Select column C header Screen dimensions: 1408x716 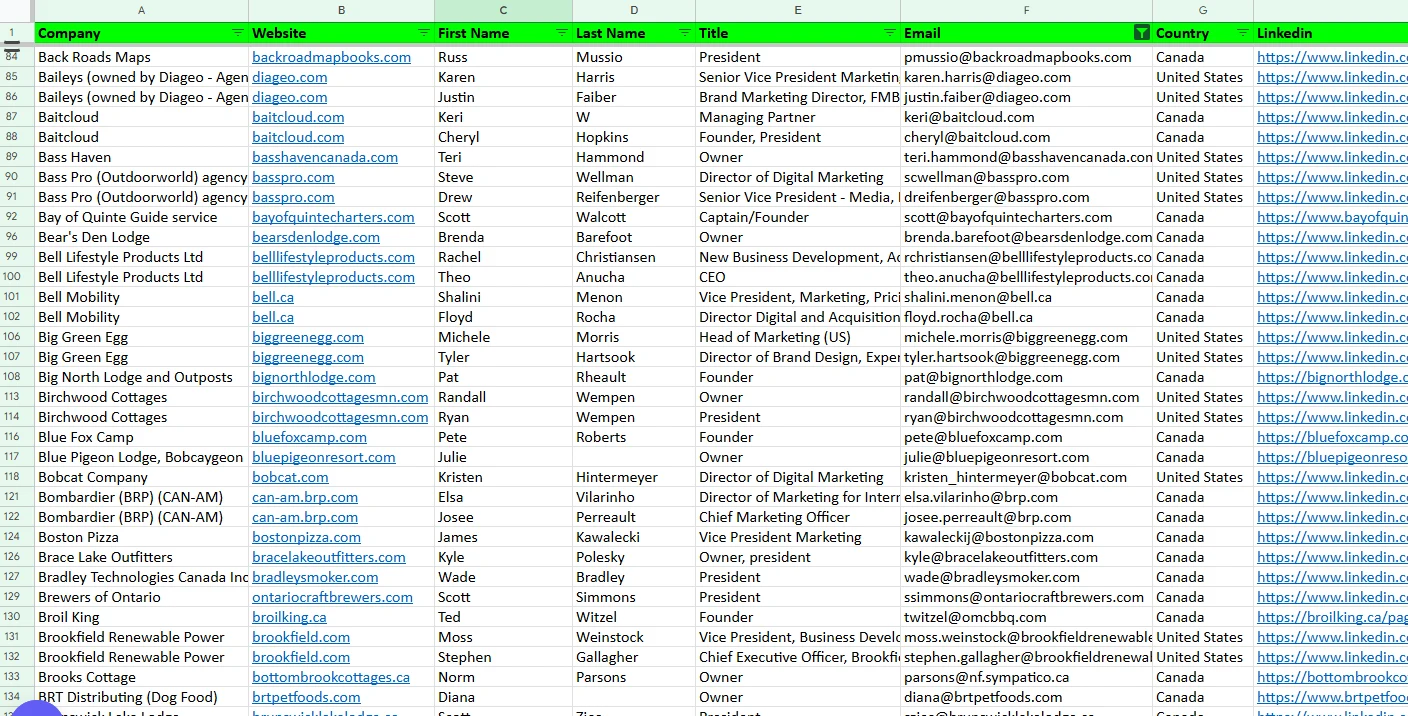coord(503,10)
